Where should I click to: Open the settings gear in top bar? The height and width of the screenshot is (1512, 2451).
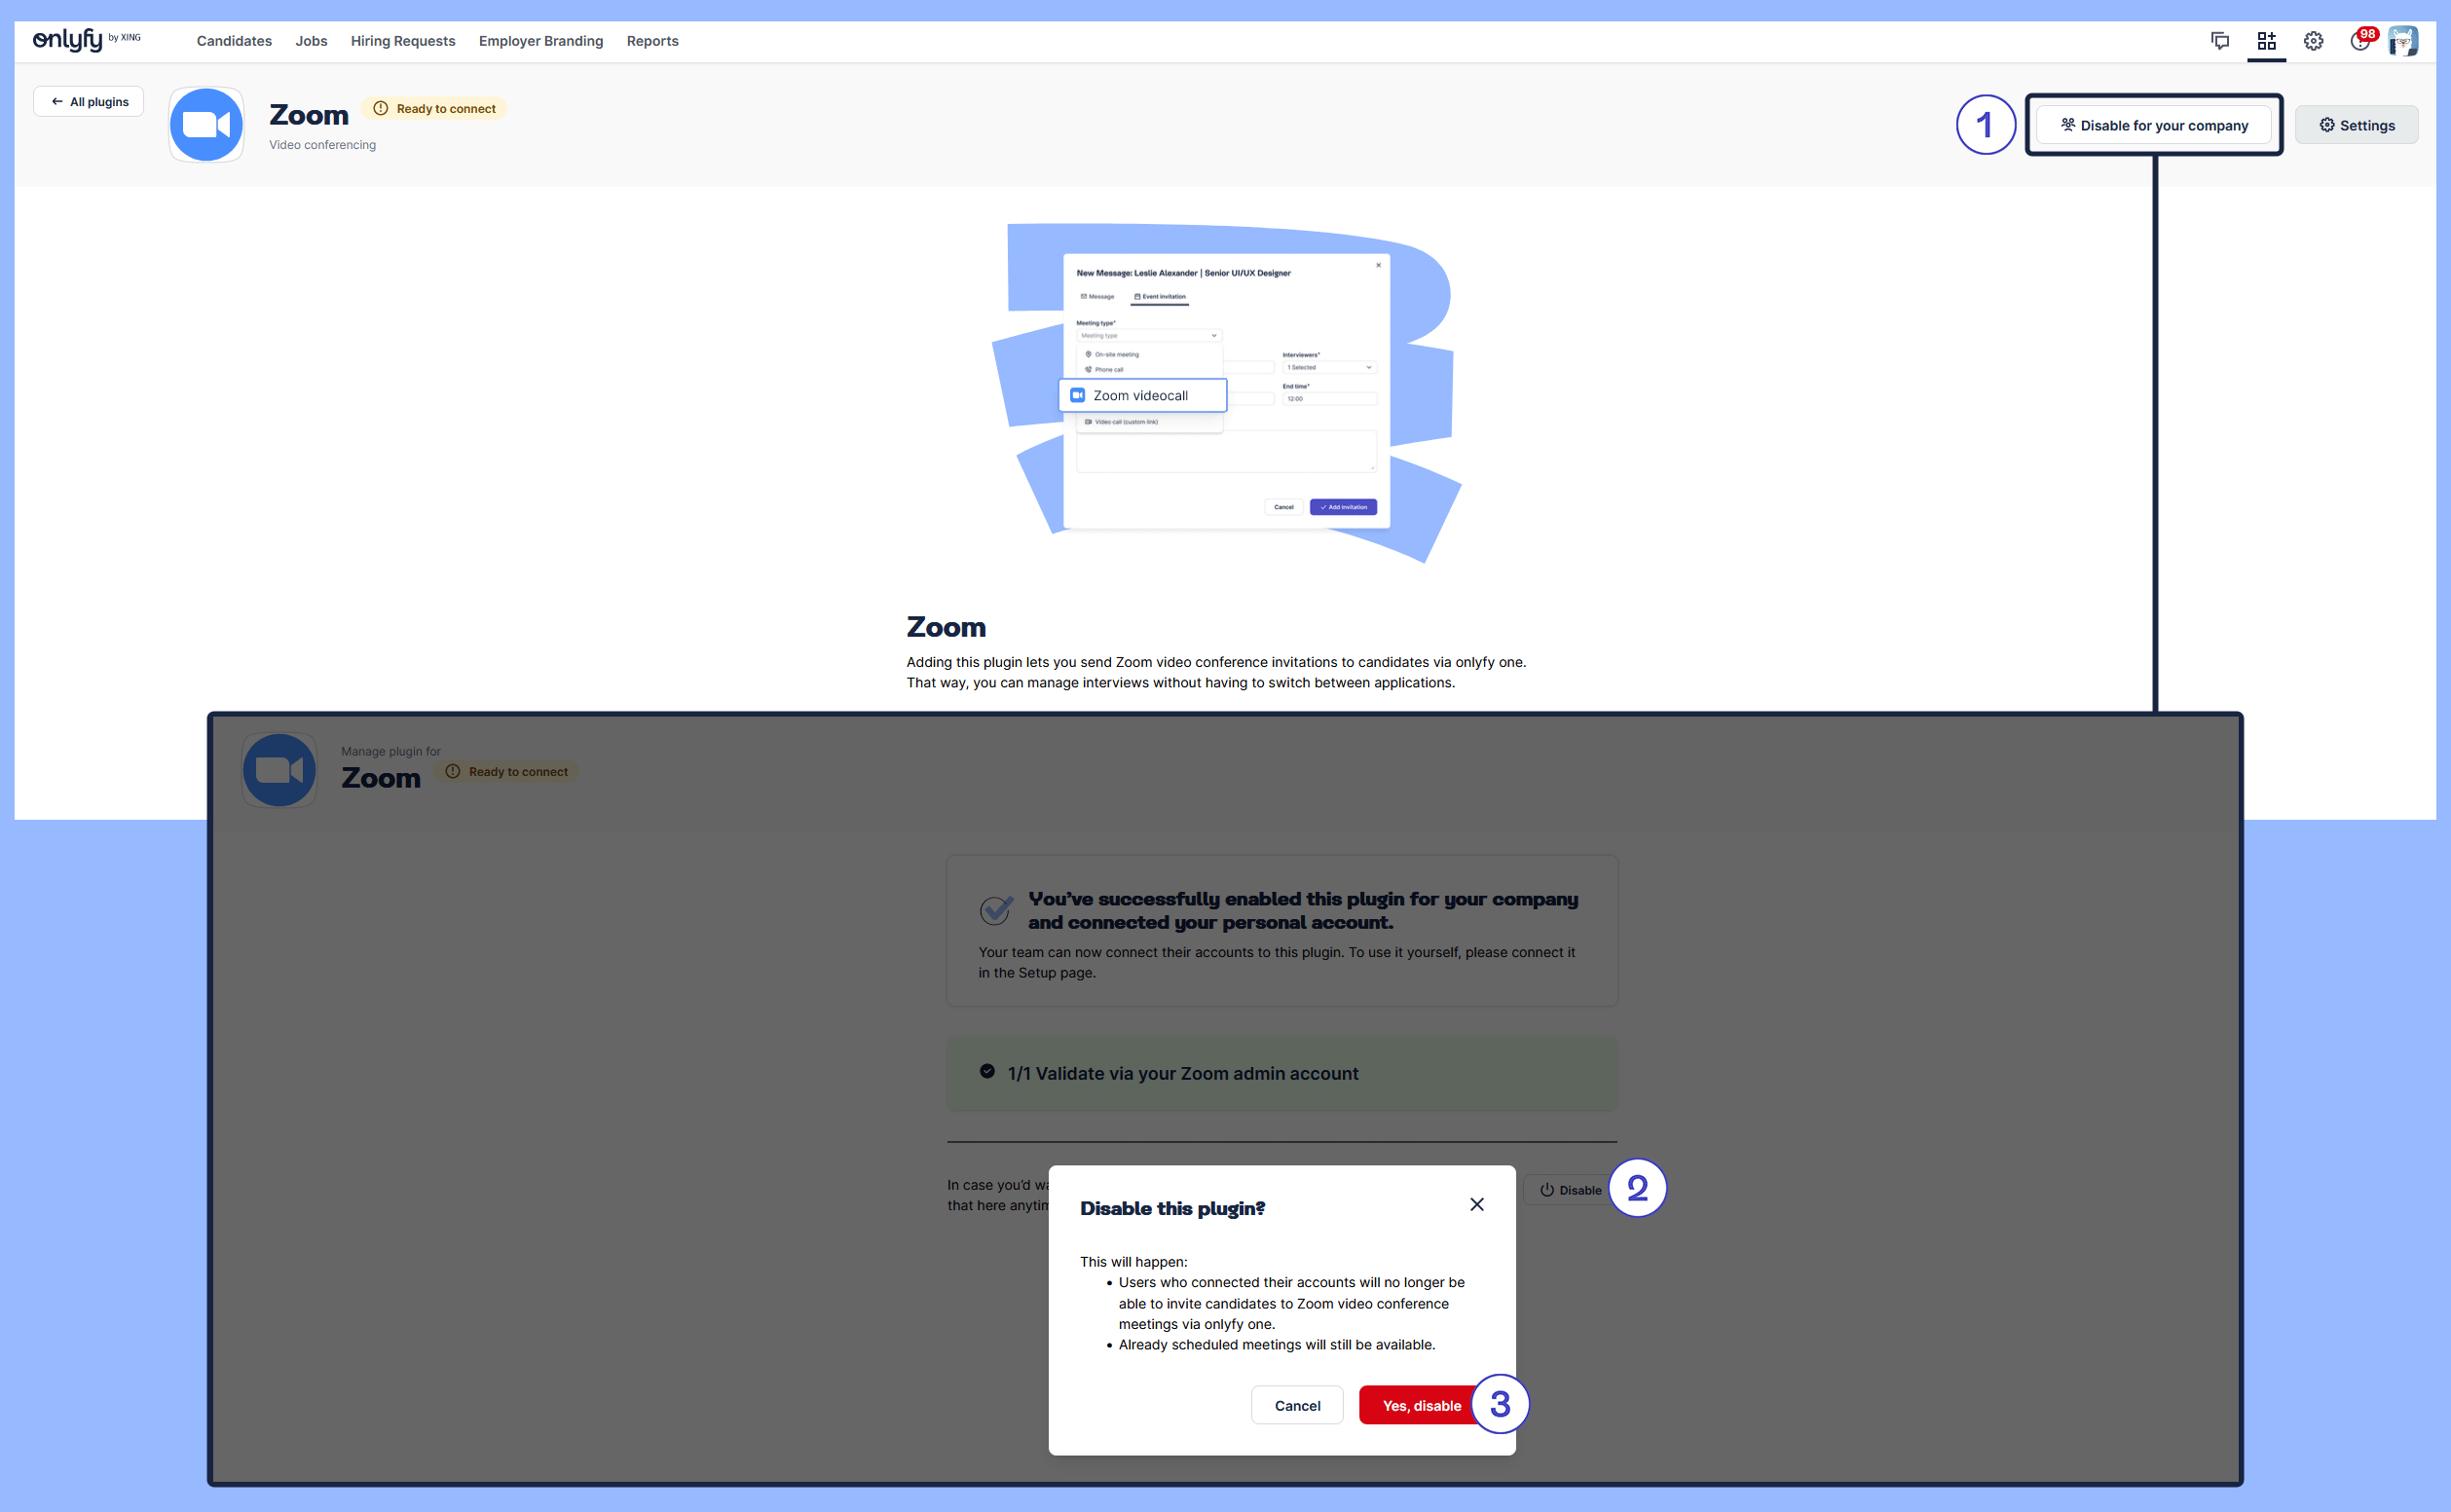(x=2313, y=41)
